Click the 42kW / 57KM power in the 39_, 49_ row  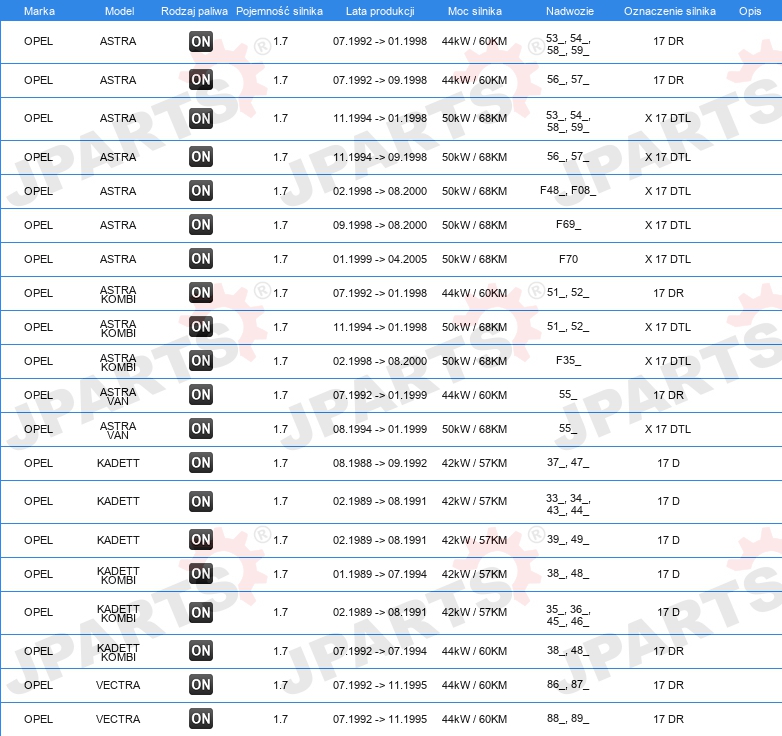(474, 540)
